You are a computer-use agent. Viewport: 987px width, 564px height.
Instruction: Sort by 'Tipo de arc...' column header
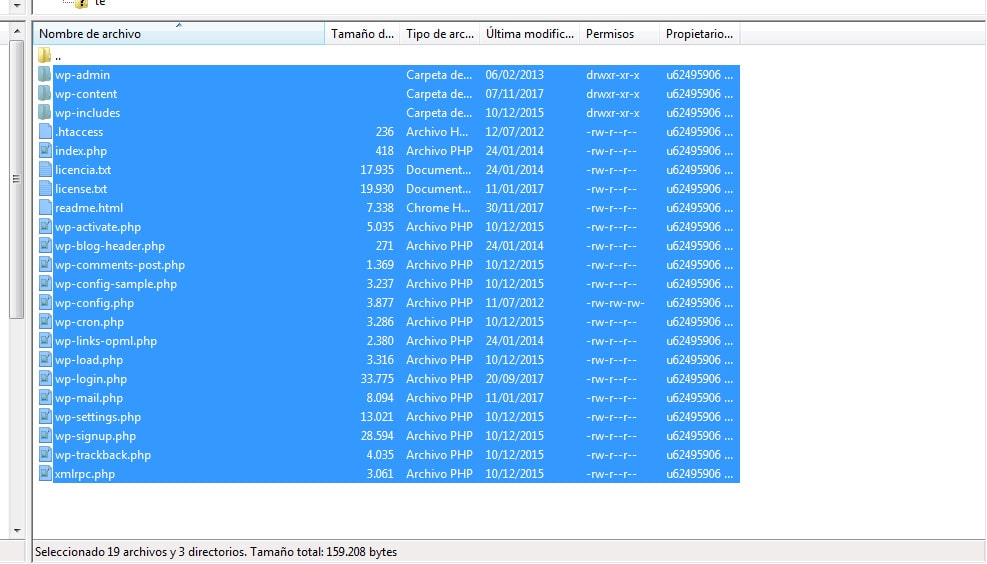[x=439, y=34]
